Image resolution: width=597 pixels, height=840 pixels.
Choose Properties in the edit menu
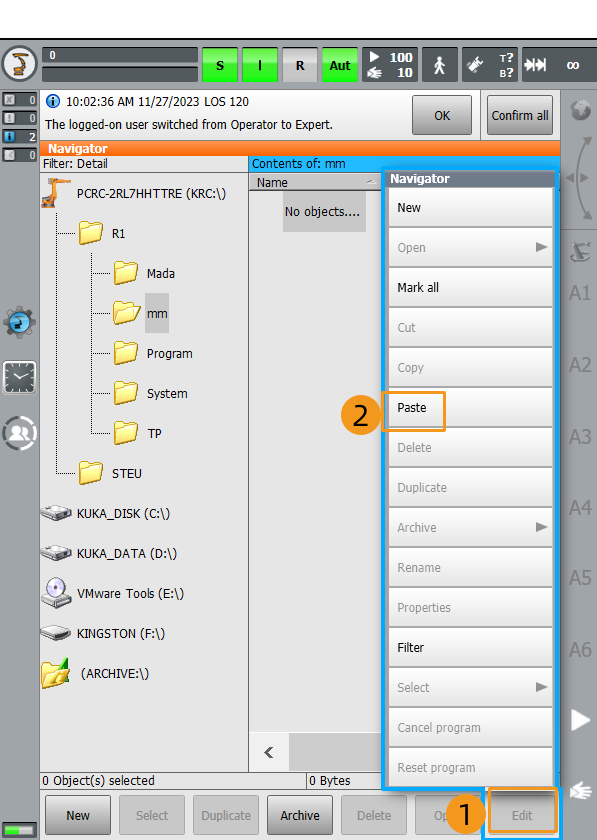(470, 608)
